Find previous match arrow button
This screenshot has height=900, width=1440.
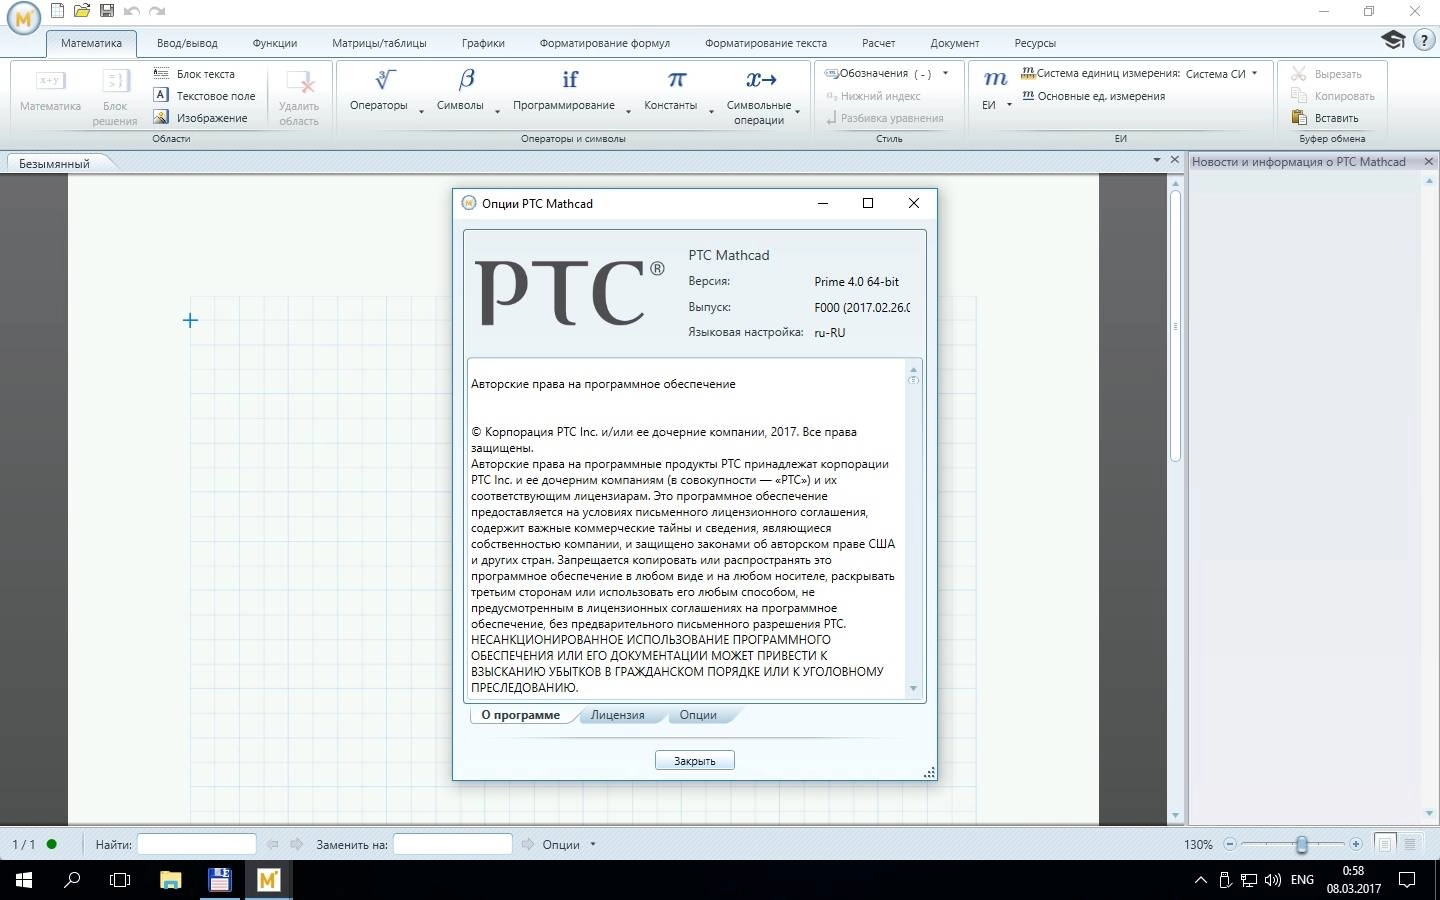[272, 844]
